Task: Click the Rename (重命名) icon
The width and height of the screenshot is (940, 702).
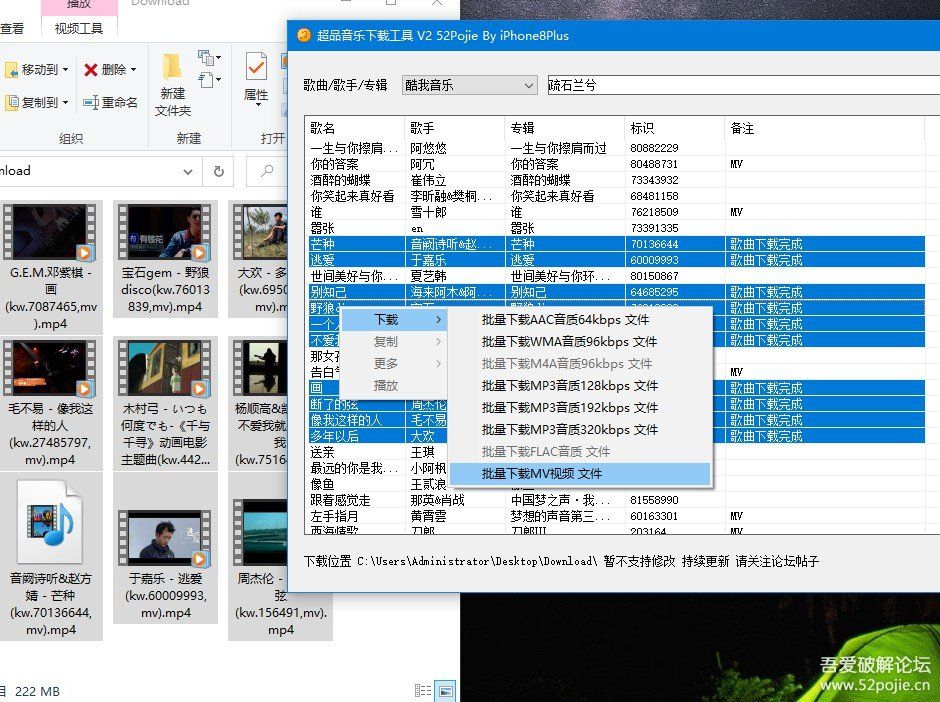Action: tap(91, 103)
